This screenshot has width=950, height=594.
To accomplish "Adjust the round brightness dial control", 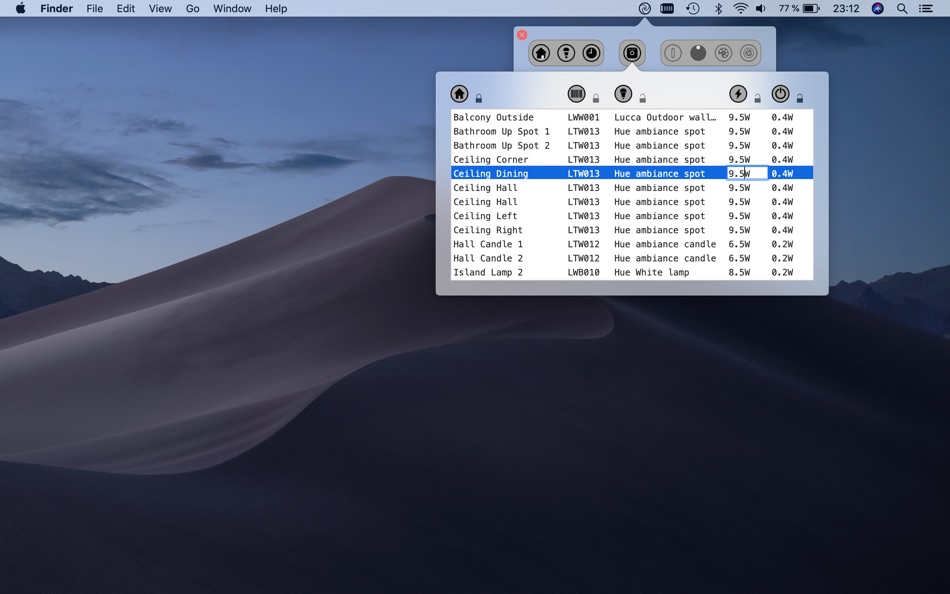I will [x=698, y=53].
